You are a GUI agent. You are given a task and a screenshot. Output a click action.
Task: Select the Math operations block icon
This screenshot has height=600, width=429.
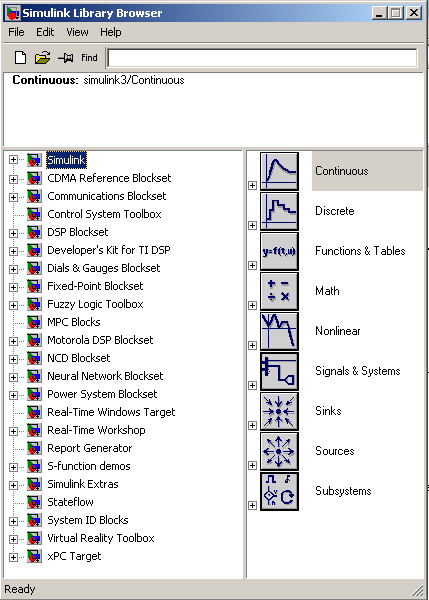point(279,291)
